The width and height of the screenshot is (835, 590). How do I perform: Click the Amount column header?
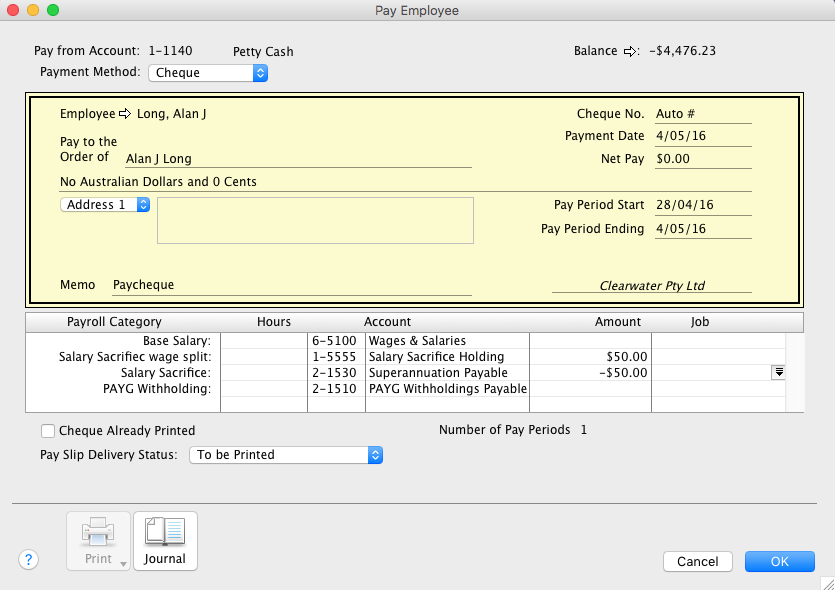(x=617, y=322)
